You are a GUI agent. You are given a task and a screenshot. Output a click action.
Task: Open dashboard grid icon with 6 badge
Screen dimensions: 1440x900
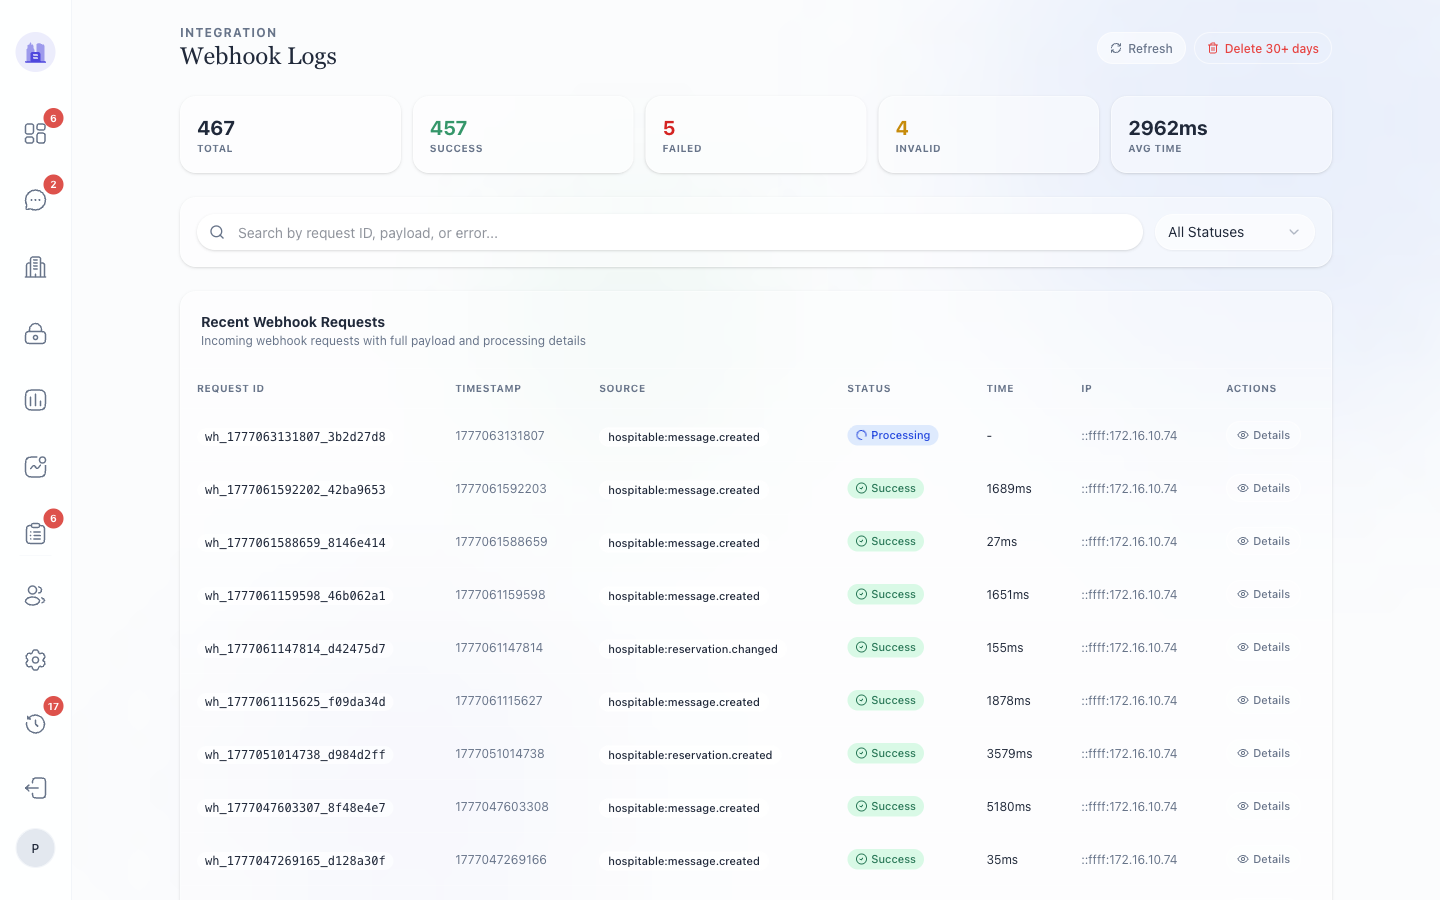point(35,133)
